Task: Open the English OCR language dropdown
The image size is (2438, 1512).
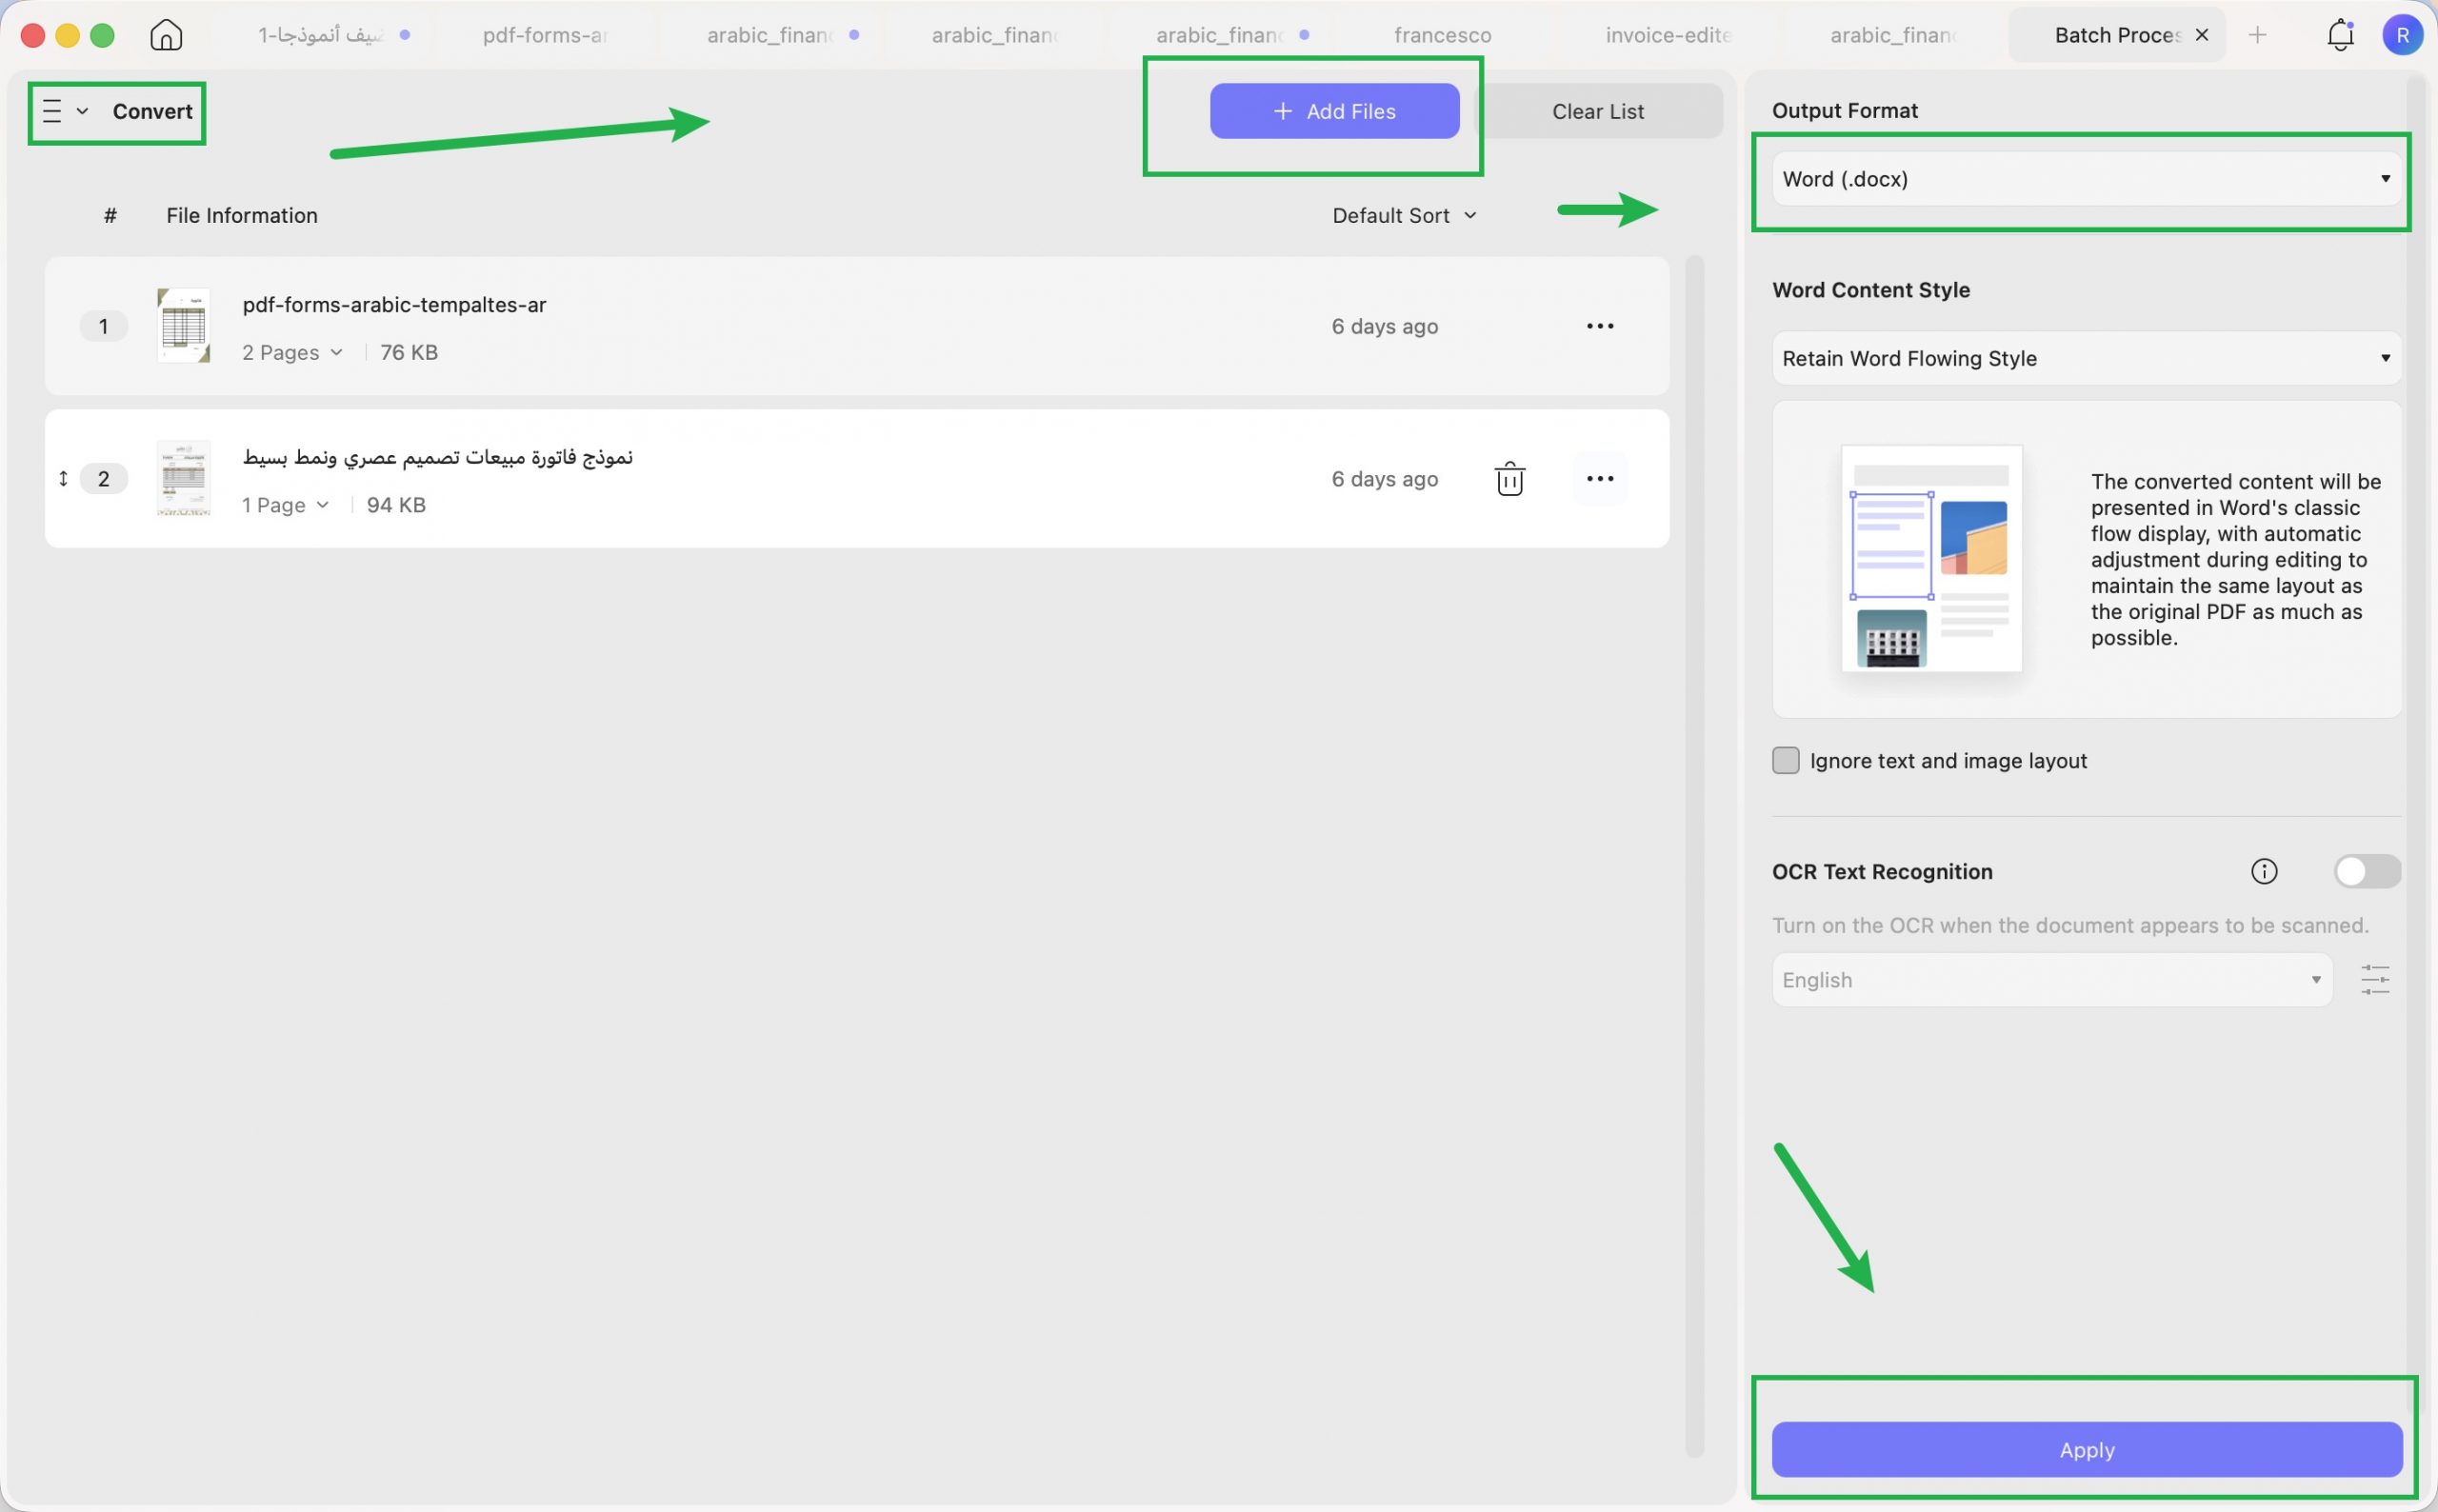Action: click(2052, 980)
